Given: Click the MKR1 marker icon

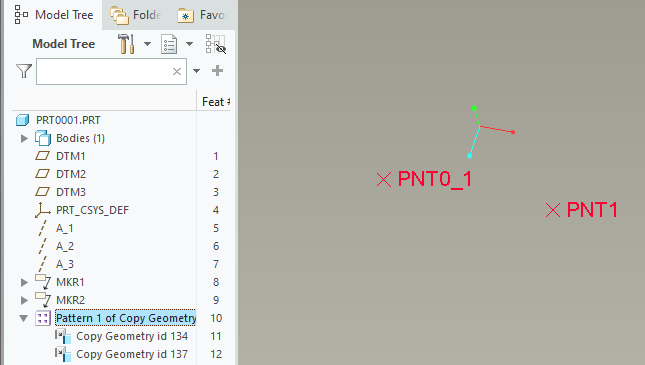Looking at the screenshot, I should click(43, 281).
